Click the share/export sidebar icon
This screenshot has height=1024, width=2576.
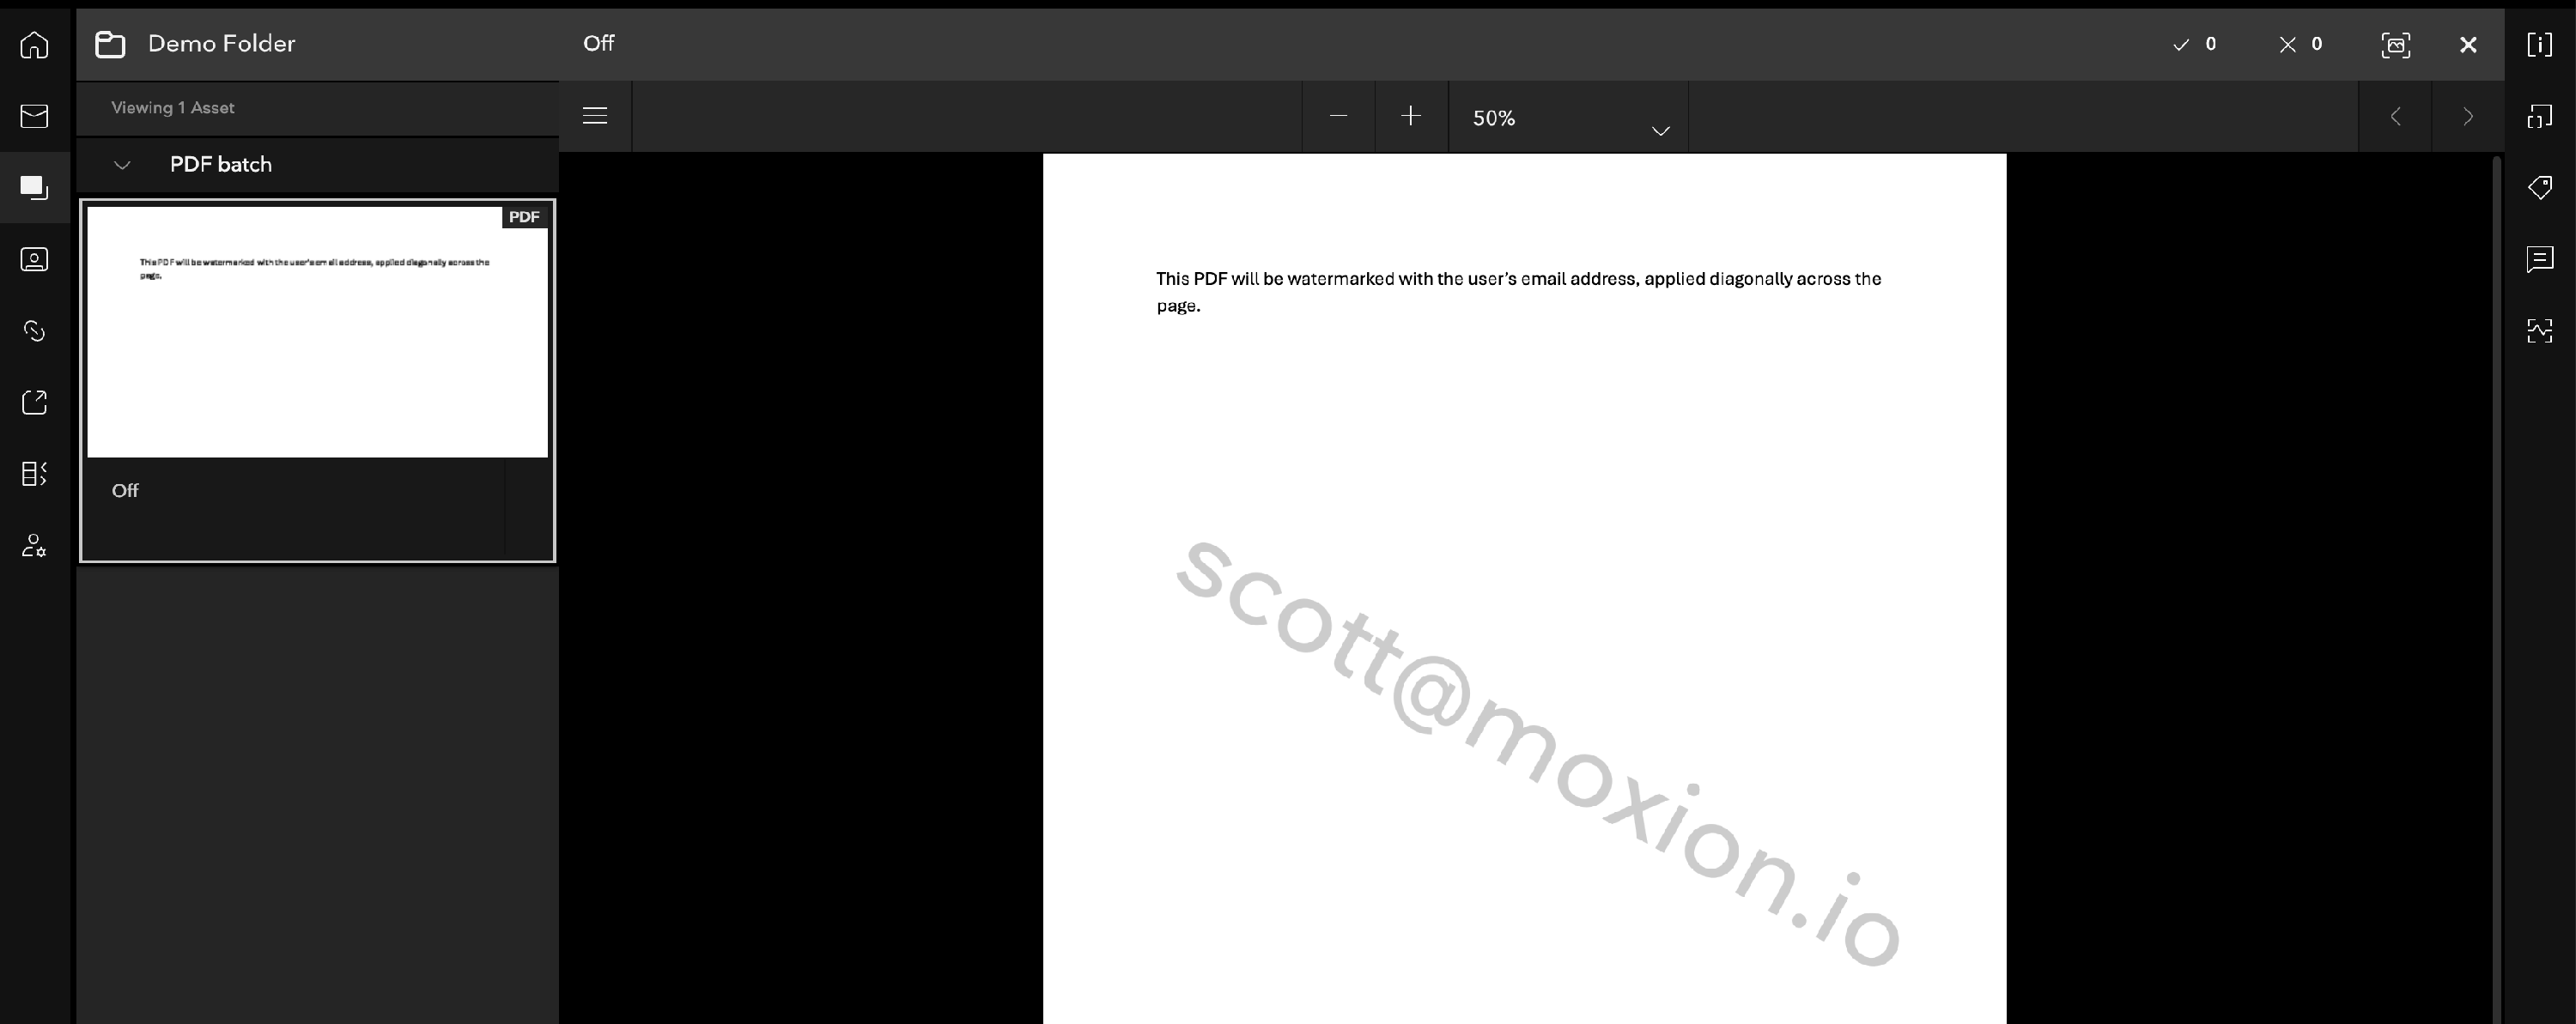[x=34, y=402]
